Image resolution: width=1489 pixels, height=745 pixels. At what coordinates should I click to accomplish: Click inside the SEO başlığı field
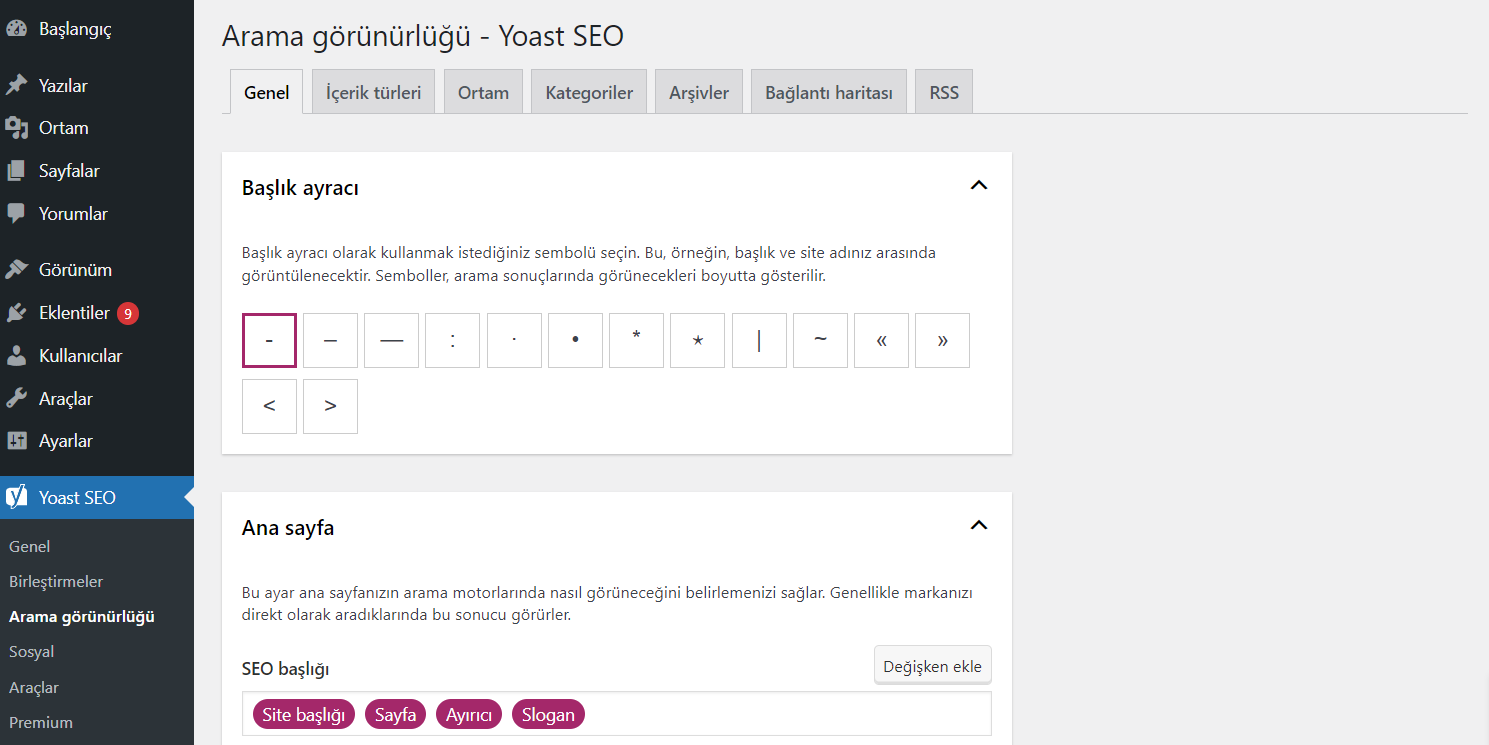click(x=617, y=714)
